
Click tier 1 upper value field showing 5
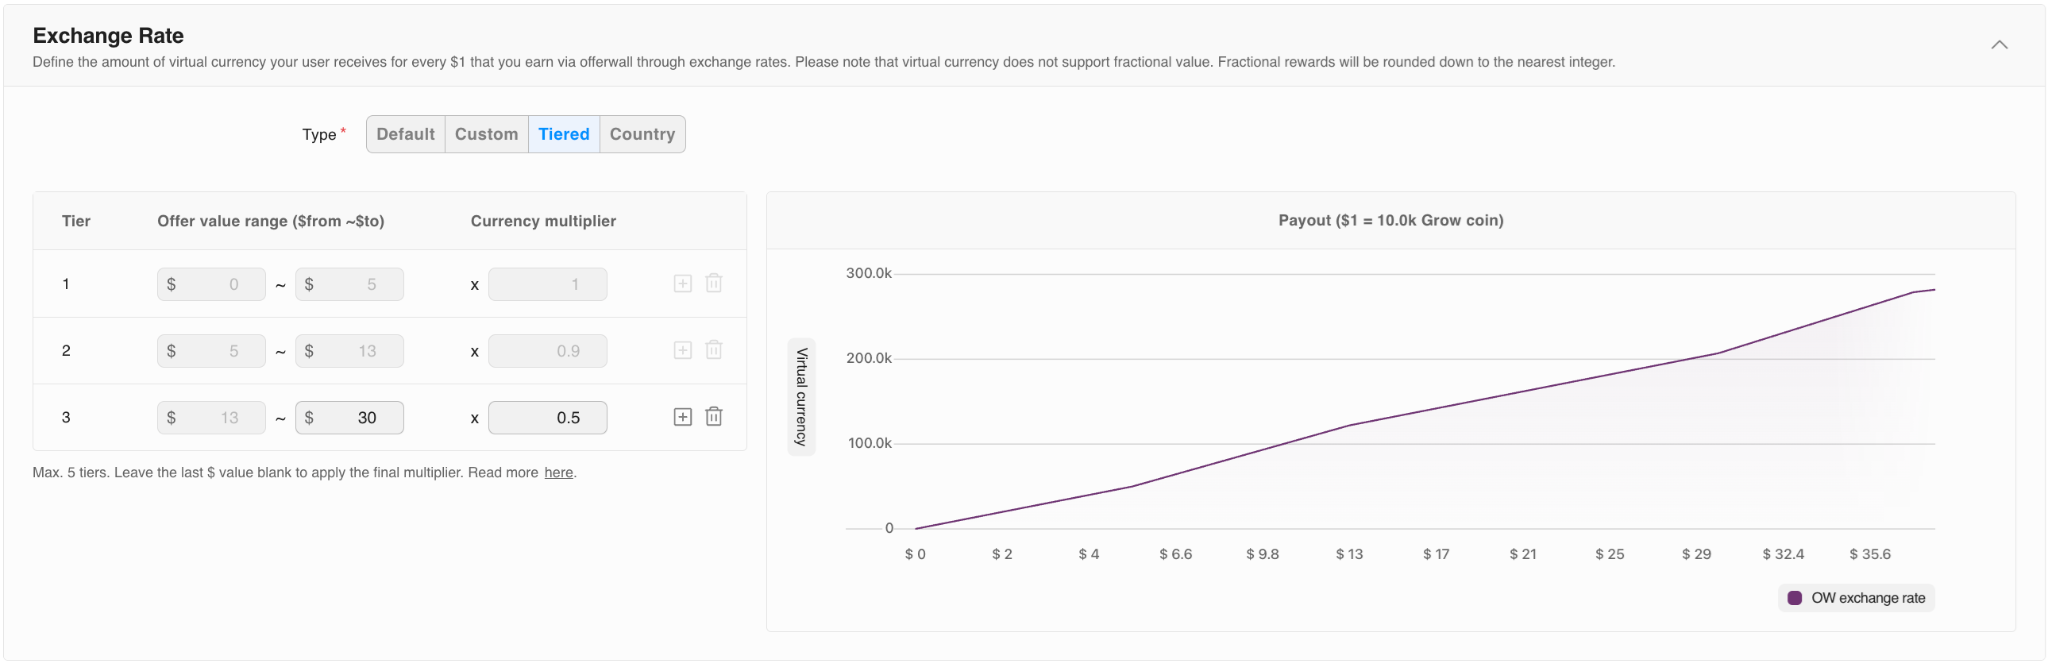pyautogui.click(x=350, y=285)
